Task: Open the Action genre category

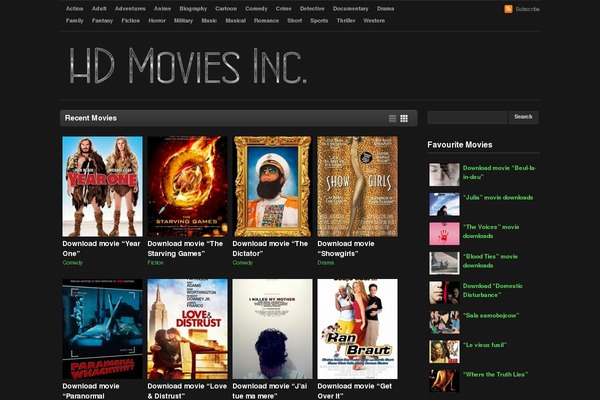Action: point(74,8)
